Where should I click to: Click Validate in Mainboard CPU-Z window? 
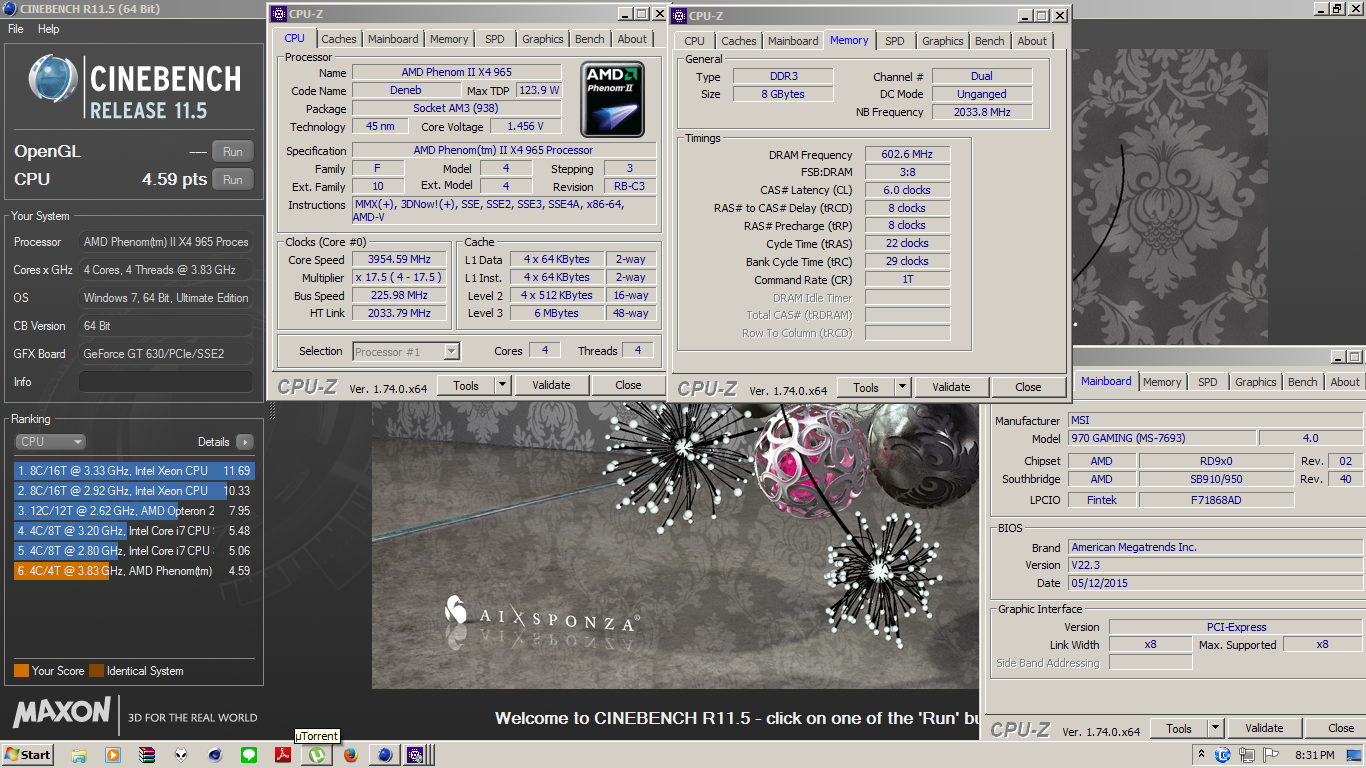(1265, 728)
